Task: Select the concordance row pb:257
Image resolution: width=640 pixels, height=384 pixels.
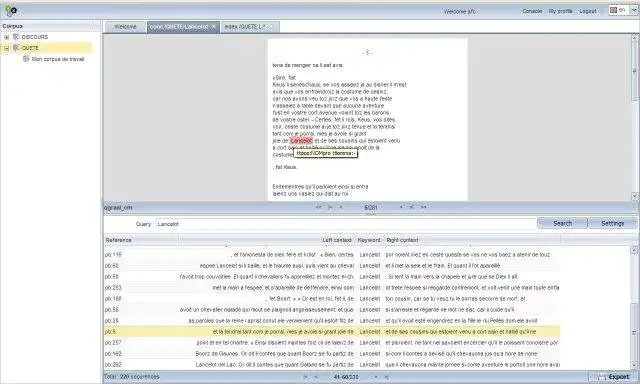Action: (x=332, y=343)
